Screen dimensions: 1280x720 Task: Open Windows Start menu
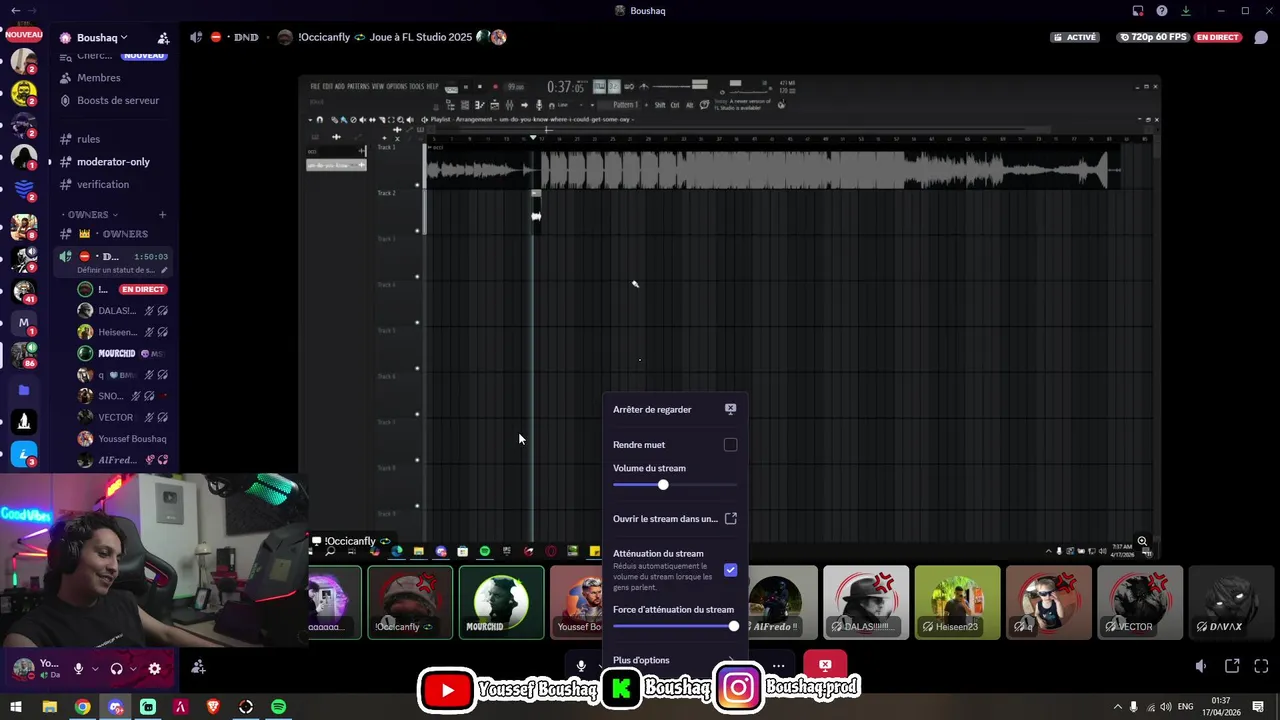[18, 707]
